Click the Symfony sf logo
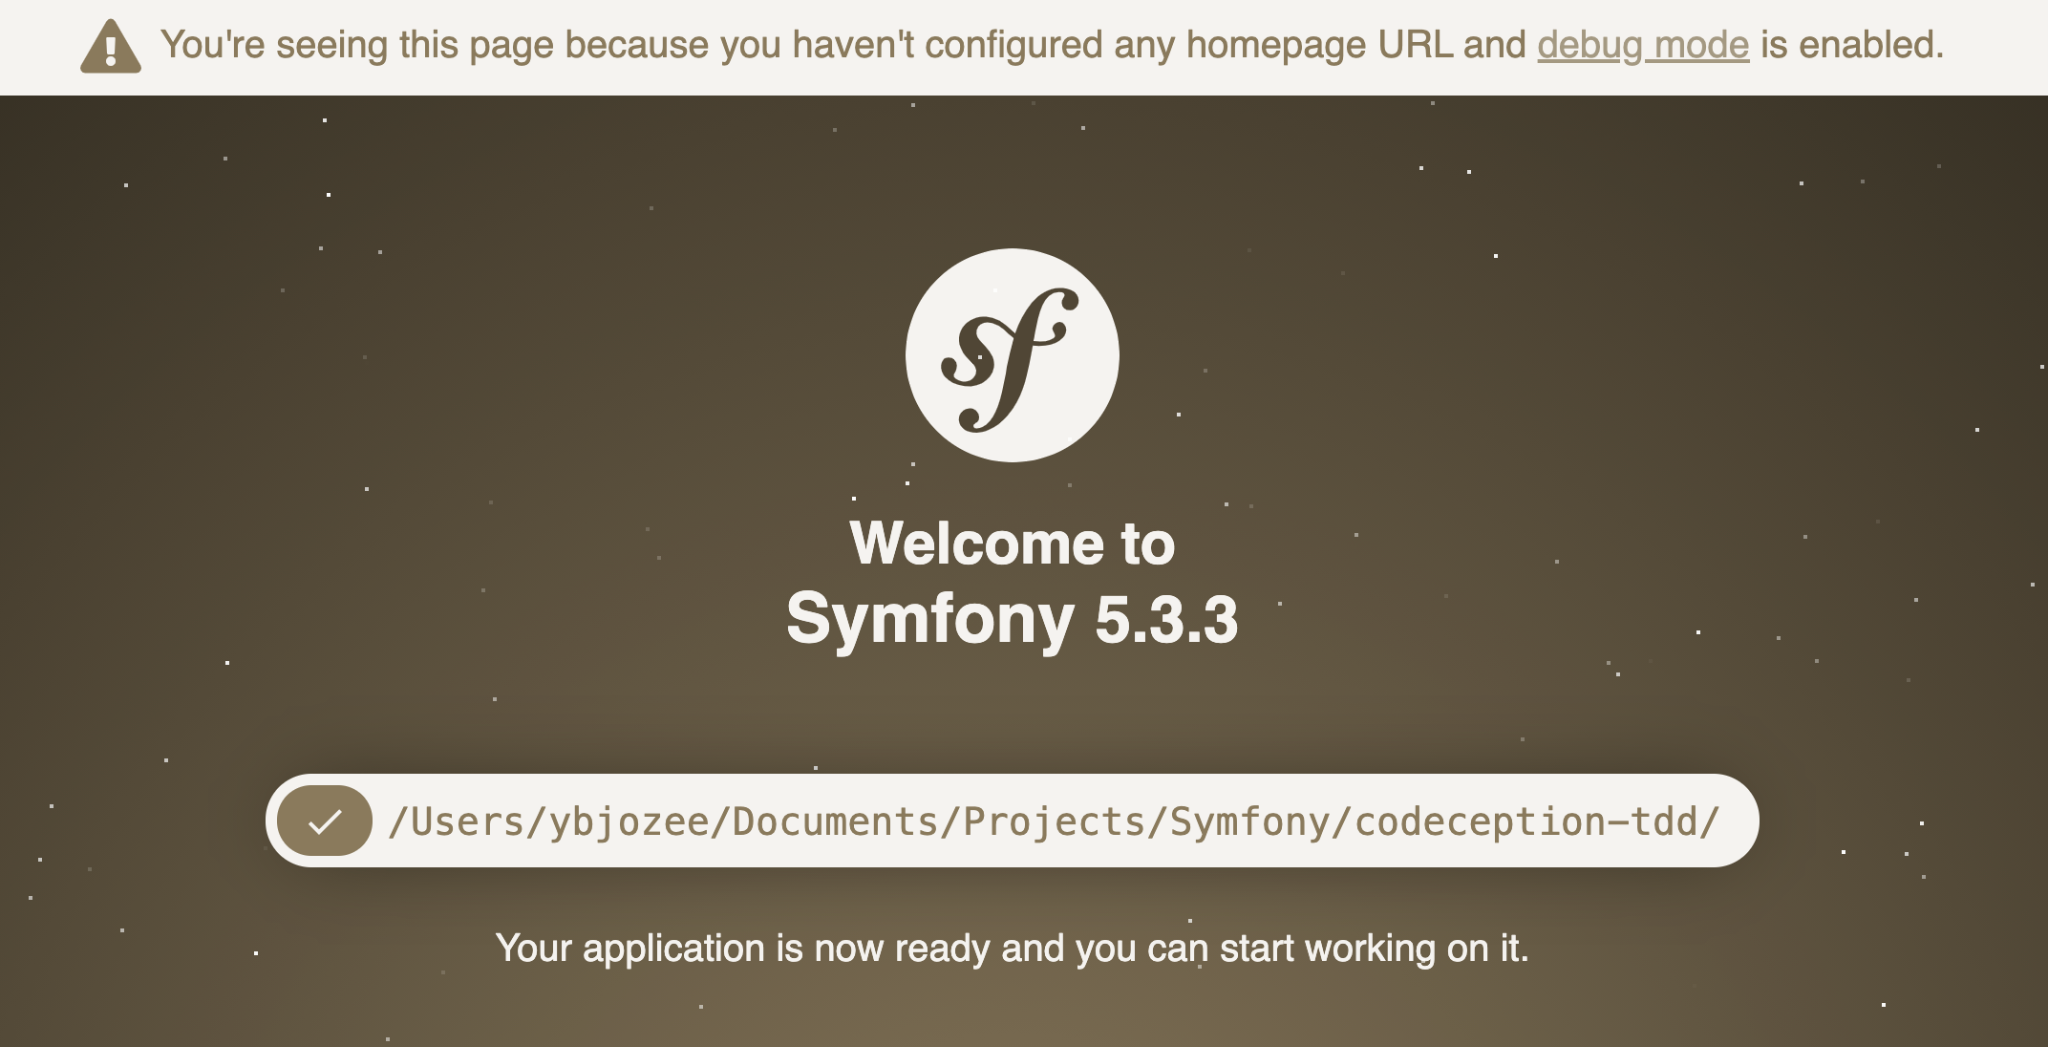Screen dimensions: 2048x1047 pos(1012,355)
